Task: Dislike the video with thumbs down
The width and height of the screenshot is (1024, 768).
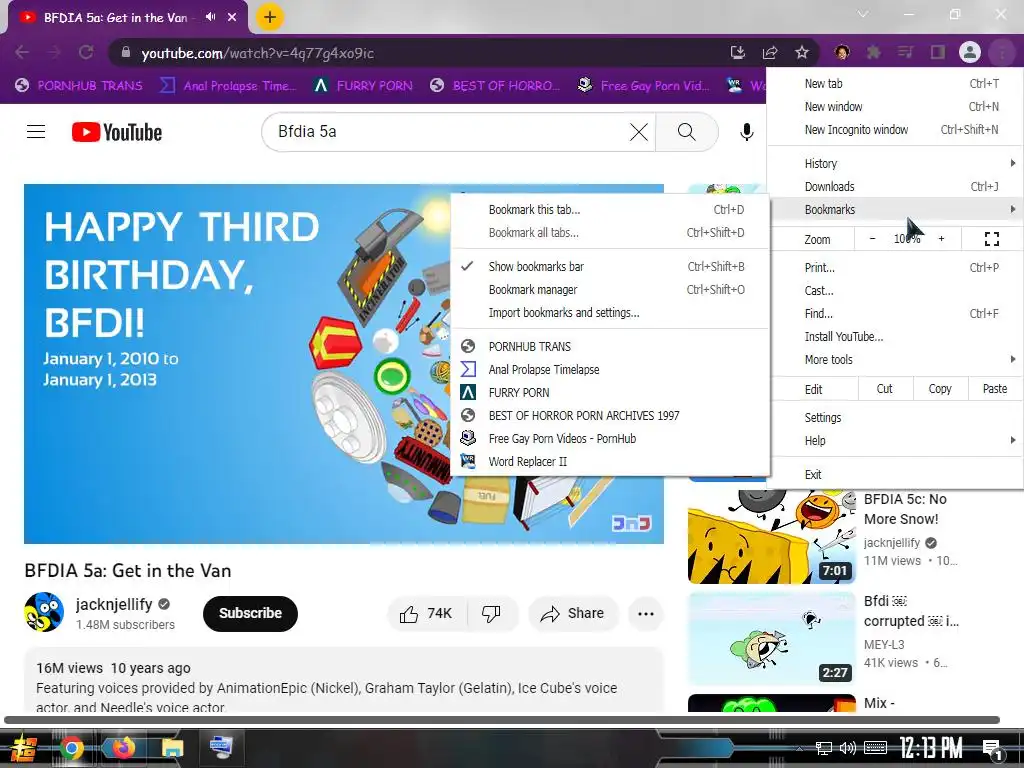Action: [x=491, y=613]
